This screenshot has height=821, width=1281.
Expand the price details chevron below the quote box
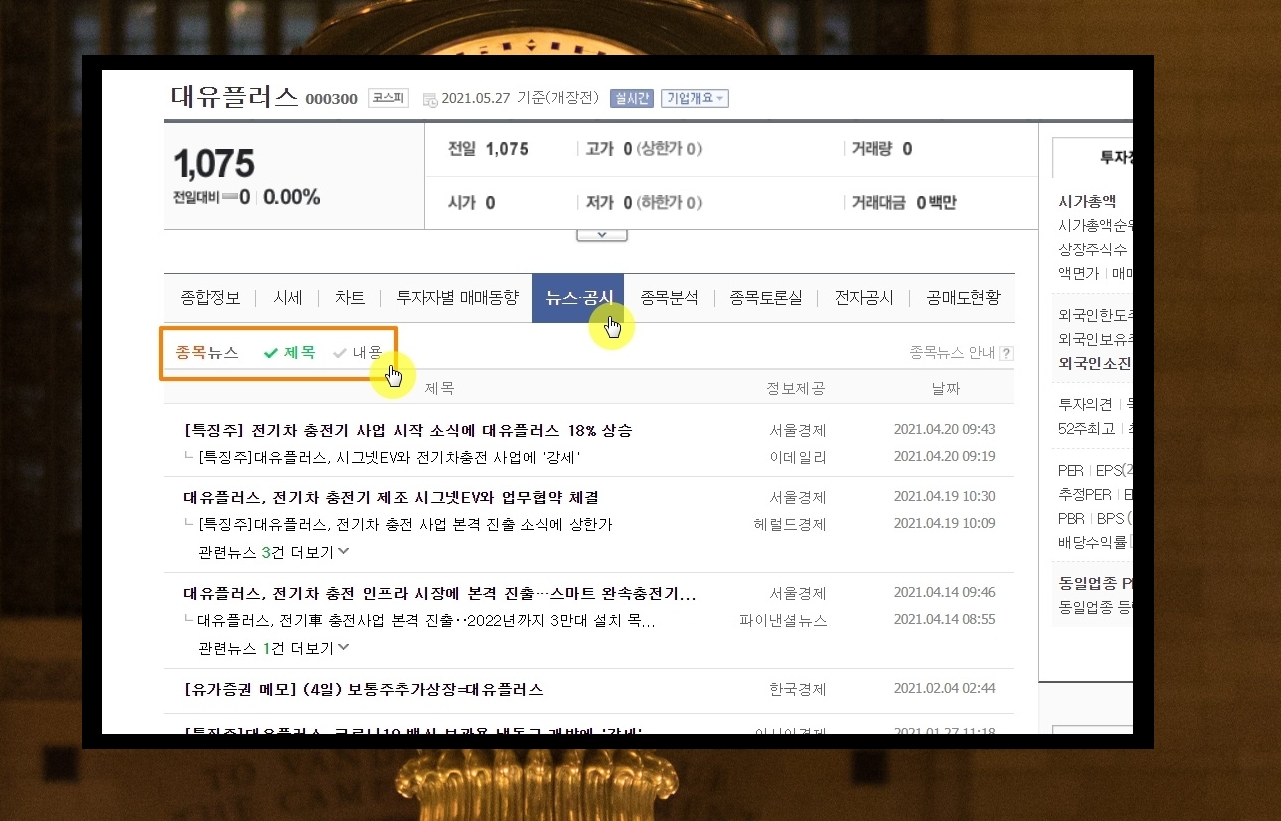click(602, 234)
